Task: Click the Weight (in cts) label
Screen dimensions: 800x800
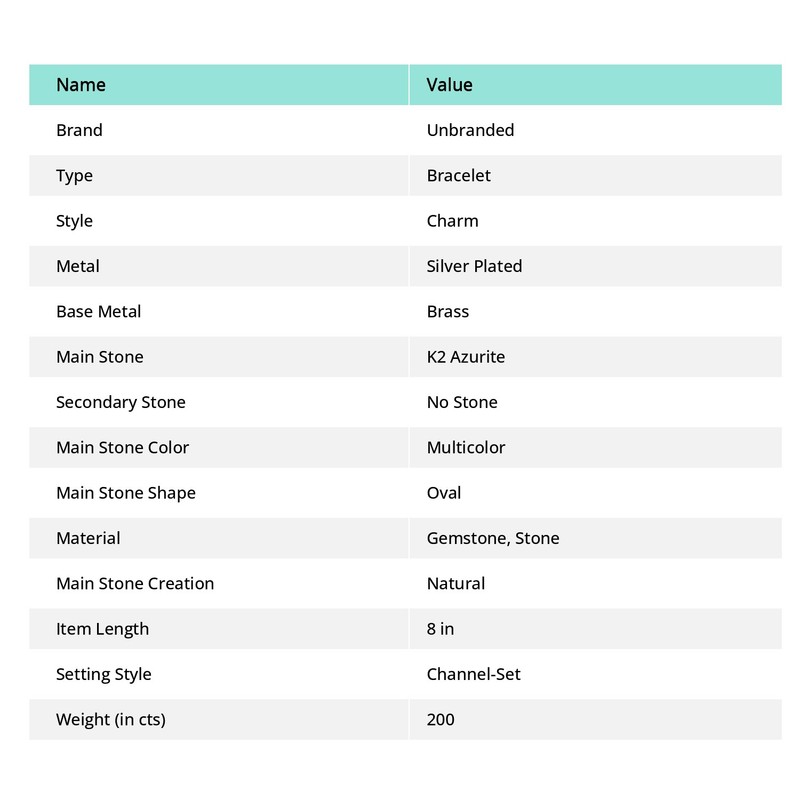Action: pos(111,720)
